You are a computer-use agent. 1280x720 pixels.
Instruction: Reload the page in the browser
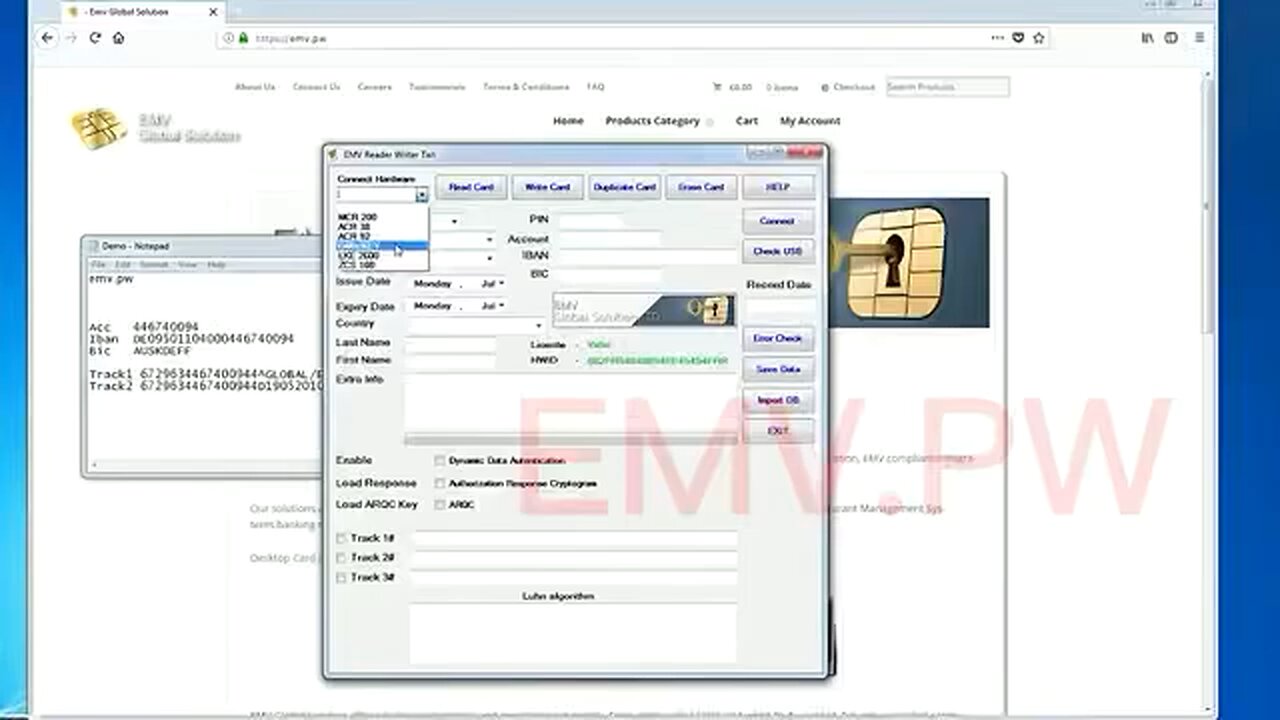click(95, 38)
